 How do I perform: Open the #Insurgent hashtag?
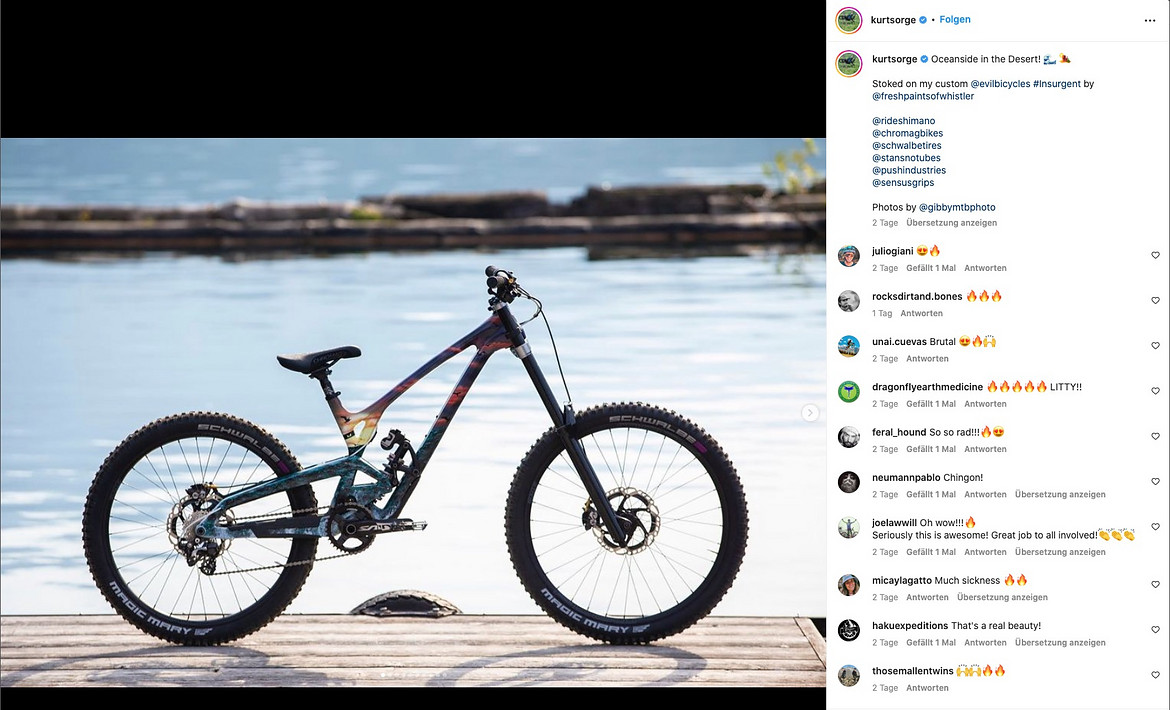pyautogui.click(x=1057, y=84)
